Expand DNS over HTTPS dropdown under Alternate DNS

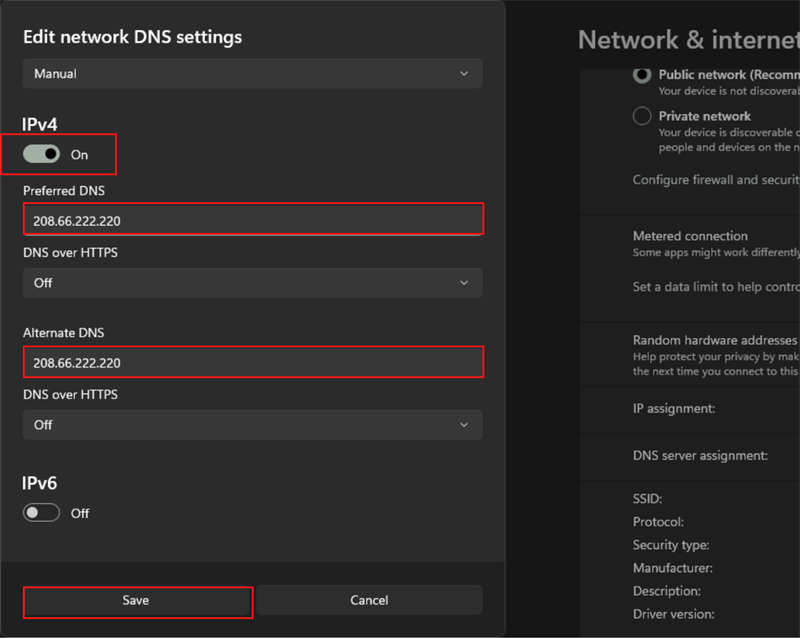252,424
